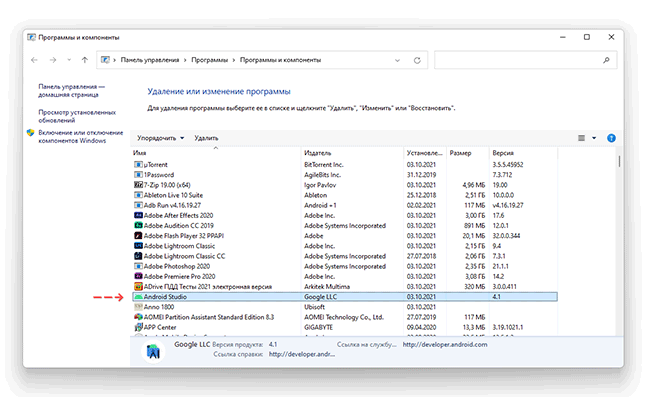
Task: Select the APP Center icon
Action: pos(138,327)
